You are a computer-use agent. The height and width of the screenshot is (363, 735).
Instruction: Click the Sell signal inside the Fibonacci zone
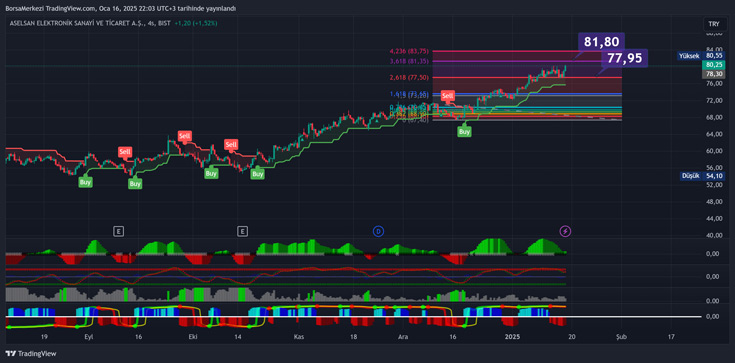(448, 96)
